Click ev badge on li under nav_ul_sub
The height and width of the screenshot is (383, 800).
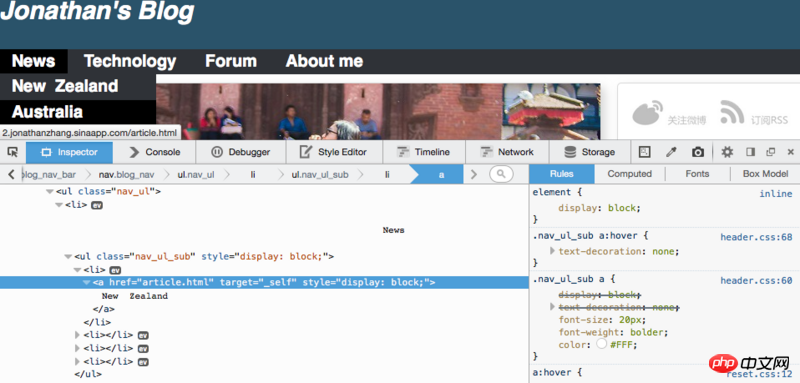115,270
